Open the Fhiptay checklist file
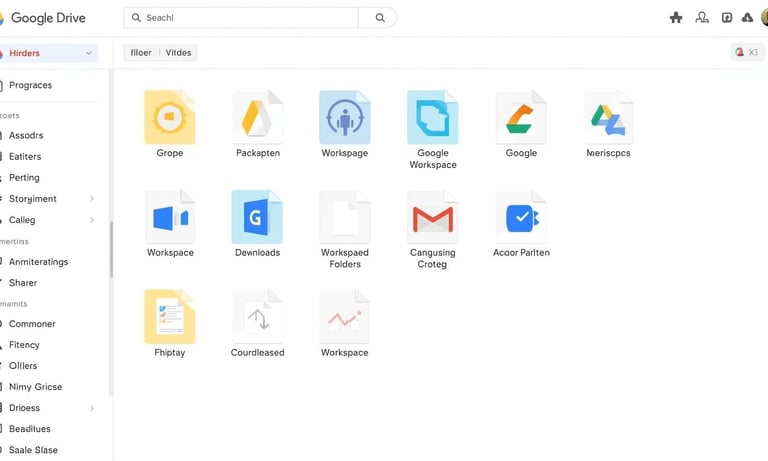The width and height of the screenshot is (768, 461). tap(169, 316)
